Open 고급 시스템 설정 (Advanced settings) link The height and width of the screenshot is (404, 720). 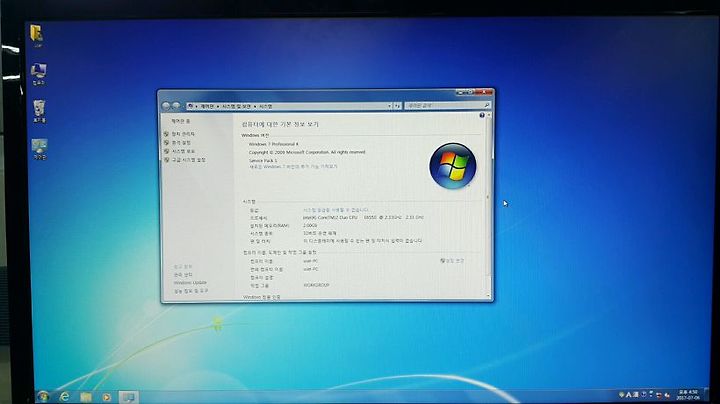(188, 160)
